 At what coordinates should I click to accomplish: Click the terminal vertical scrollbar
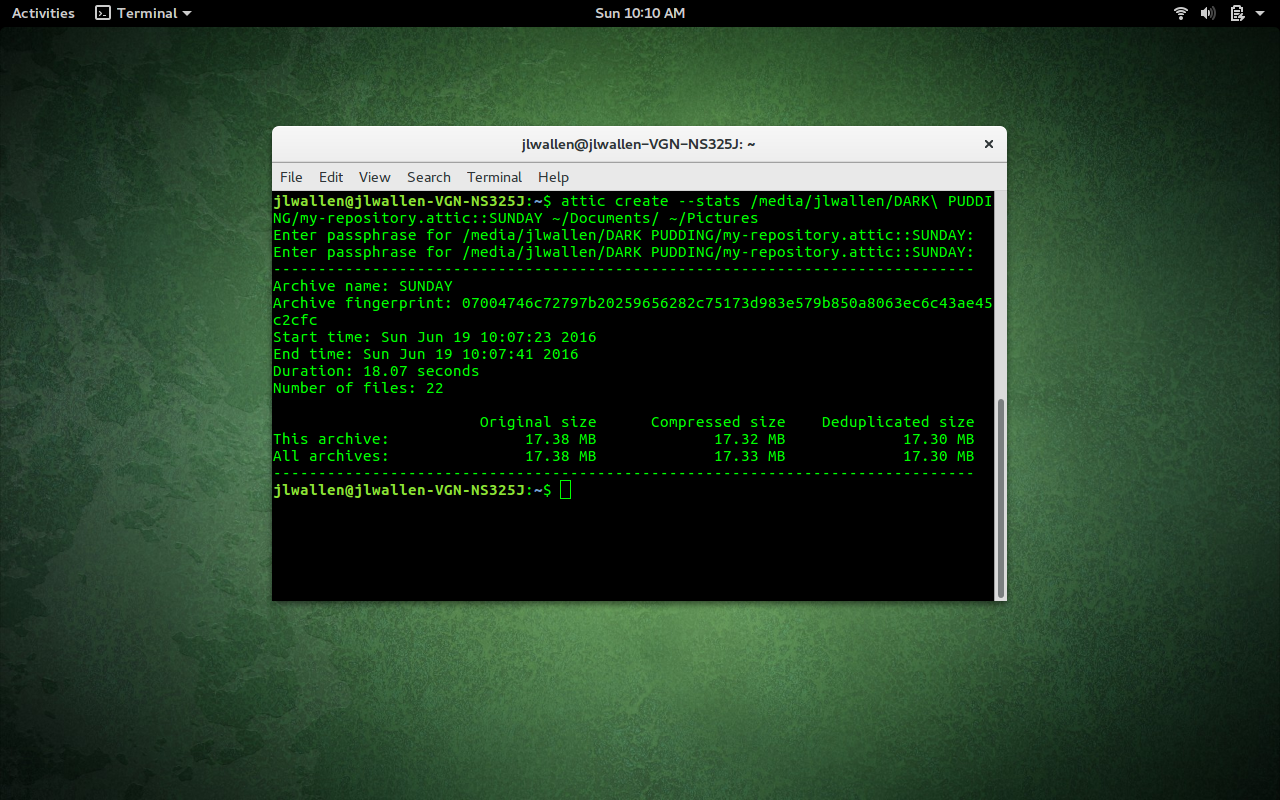coord(1001,498)
